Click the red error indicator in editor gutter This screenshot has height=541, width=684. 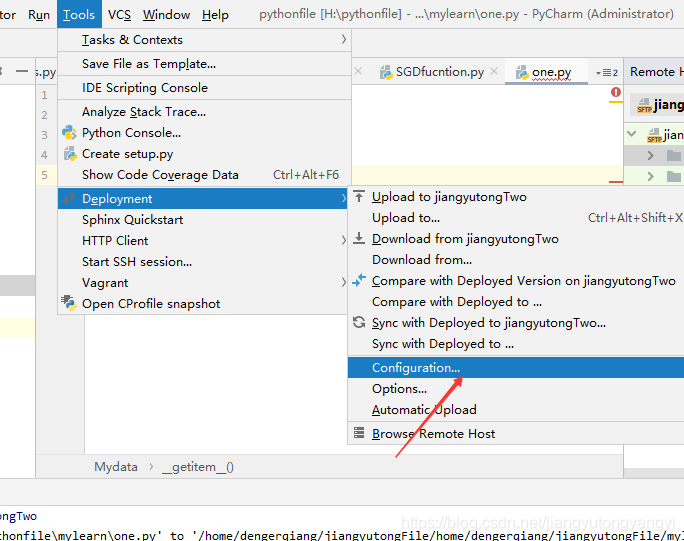[x=615, y=94]
